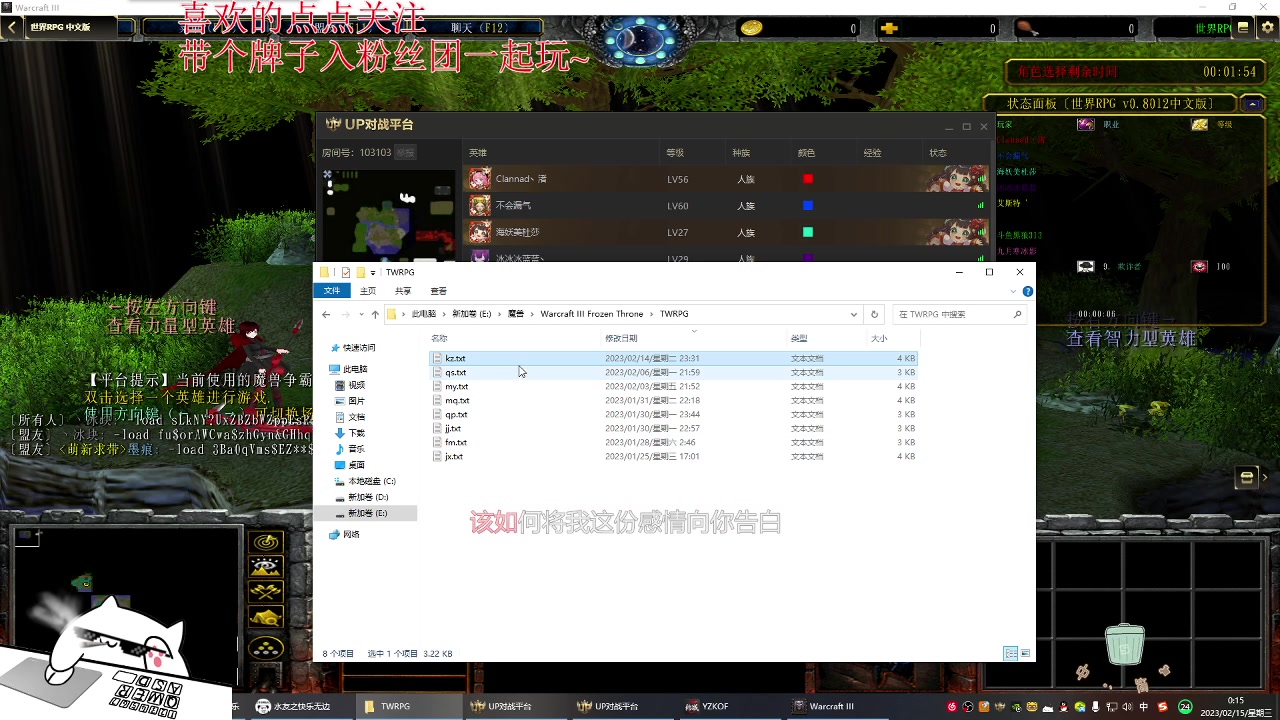This screenshot has height=720, width=1280.
Task: Click the level icon in status board
Action: coord(1199,125)
